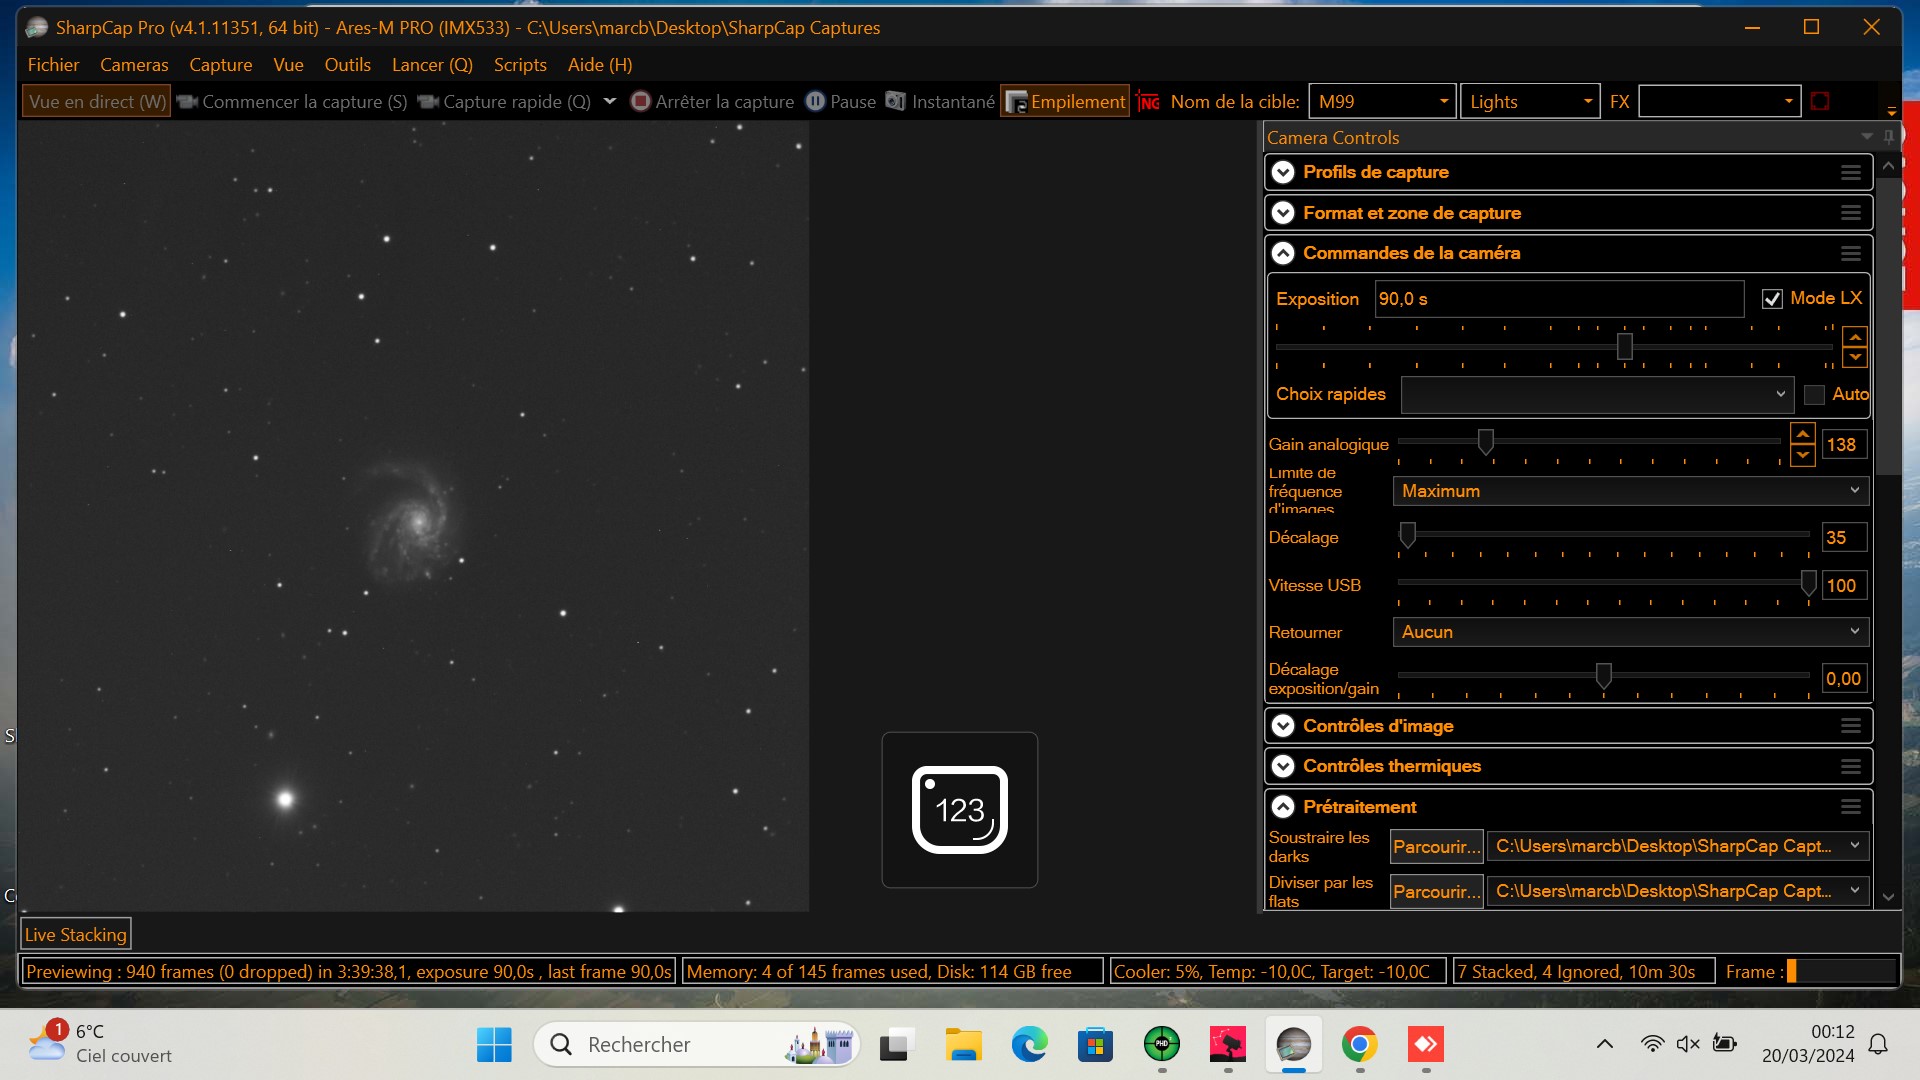
Task: Uncheck the Mode LX checkbox
Action: click(x=1772, y=299)
